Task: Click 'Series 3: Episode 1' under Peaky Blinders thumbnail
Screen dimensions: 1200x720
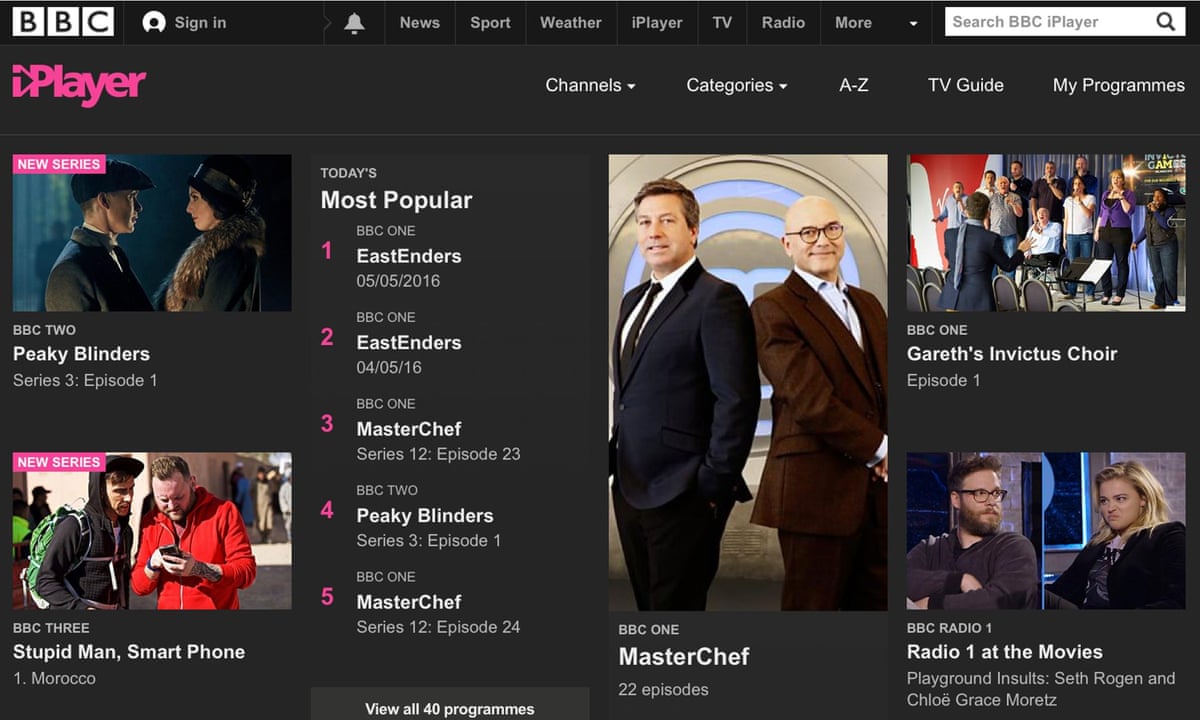Action: pyautogui.click(x=85, y=380)
